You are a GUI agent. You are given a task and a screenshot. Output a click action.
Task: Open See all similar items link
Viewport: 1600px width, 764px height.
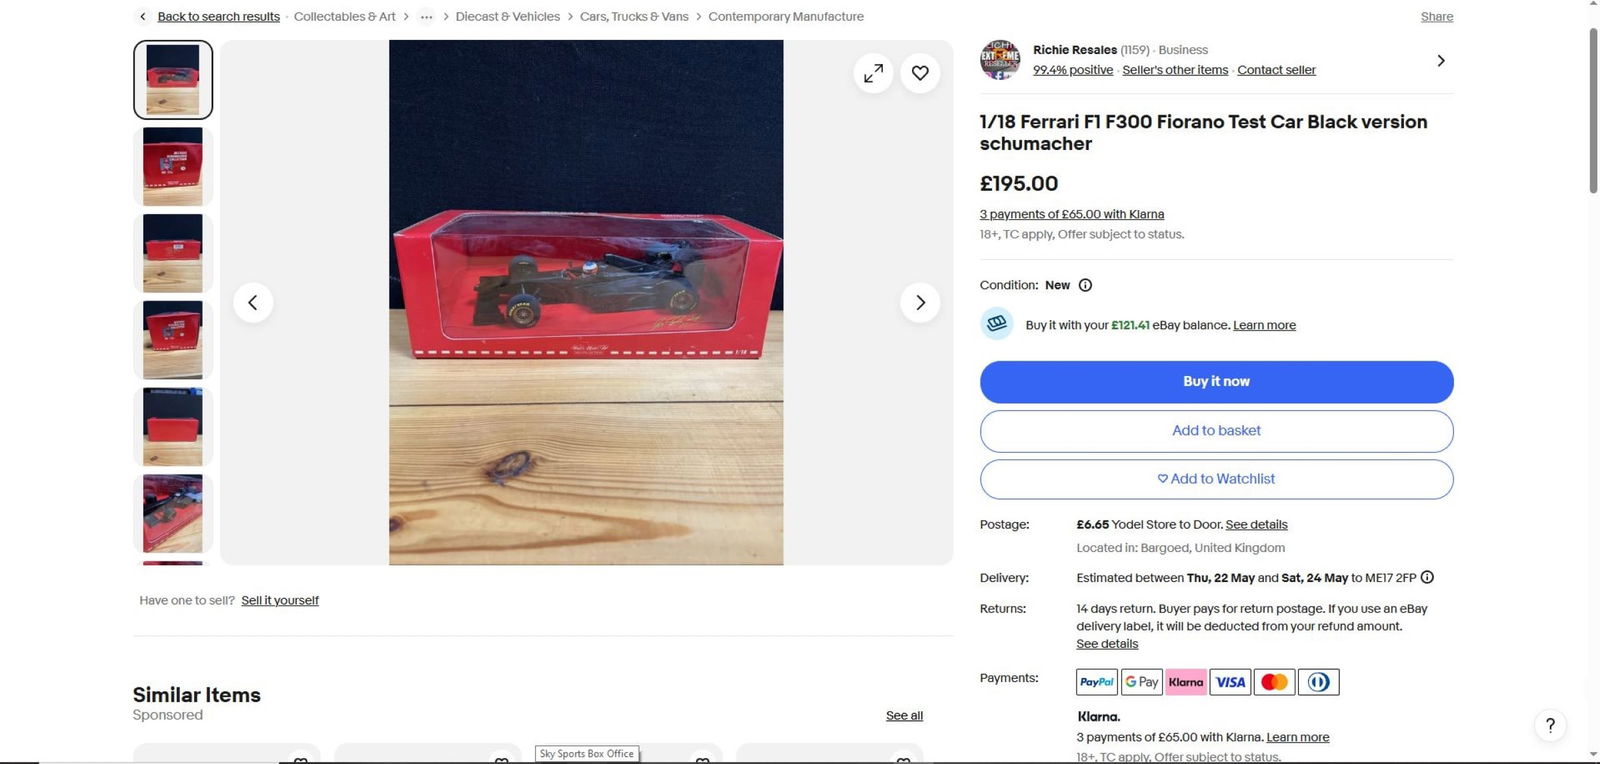(x=904, y=716)
